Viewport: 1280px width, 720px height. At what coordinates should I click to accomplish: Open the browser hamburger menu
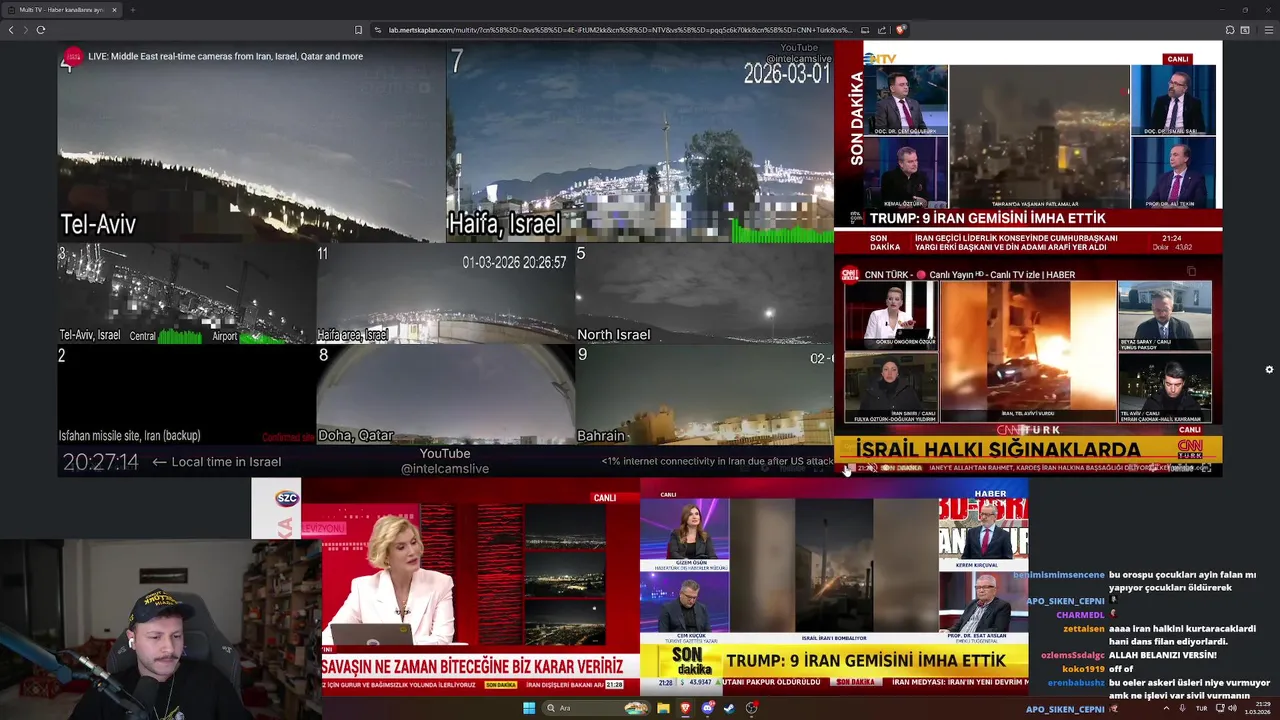(1269, 30)
